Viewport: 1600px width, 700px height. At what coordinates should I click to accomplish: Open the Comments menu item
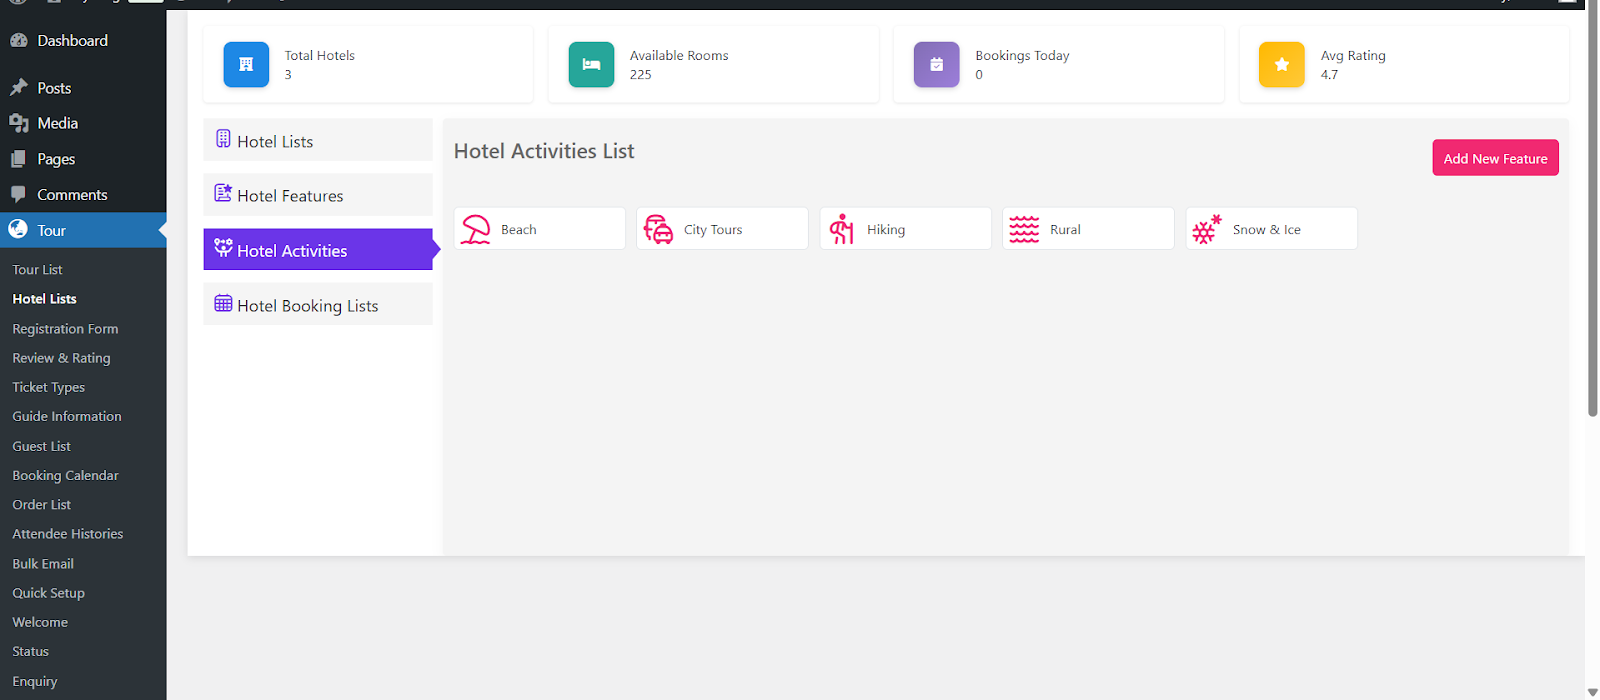click(x=72, y=195)
